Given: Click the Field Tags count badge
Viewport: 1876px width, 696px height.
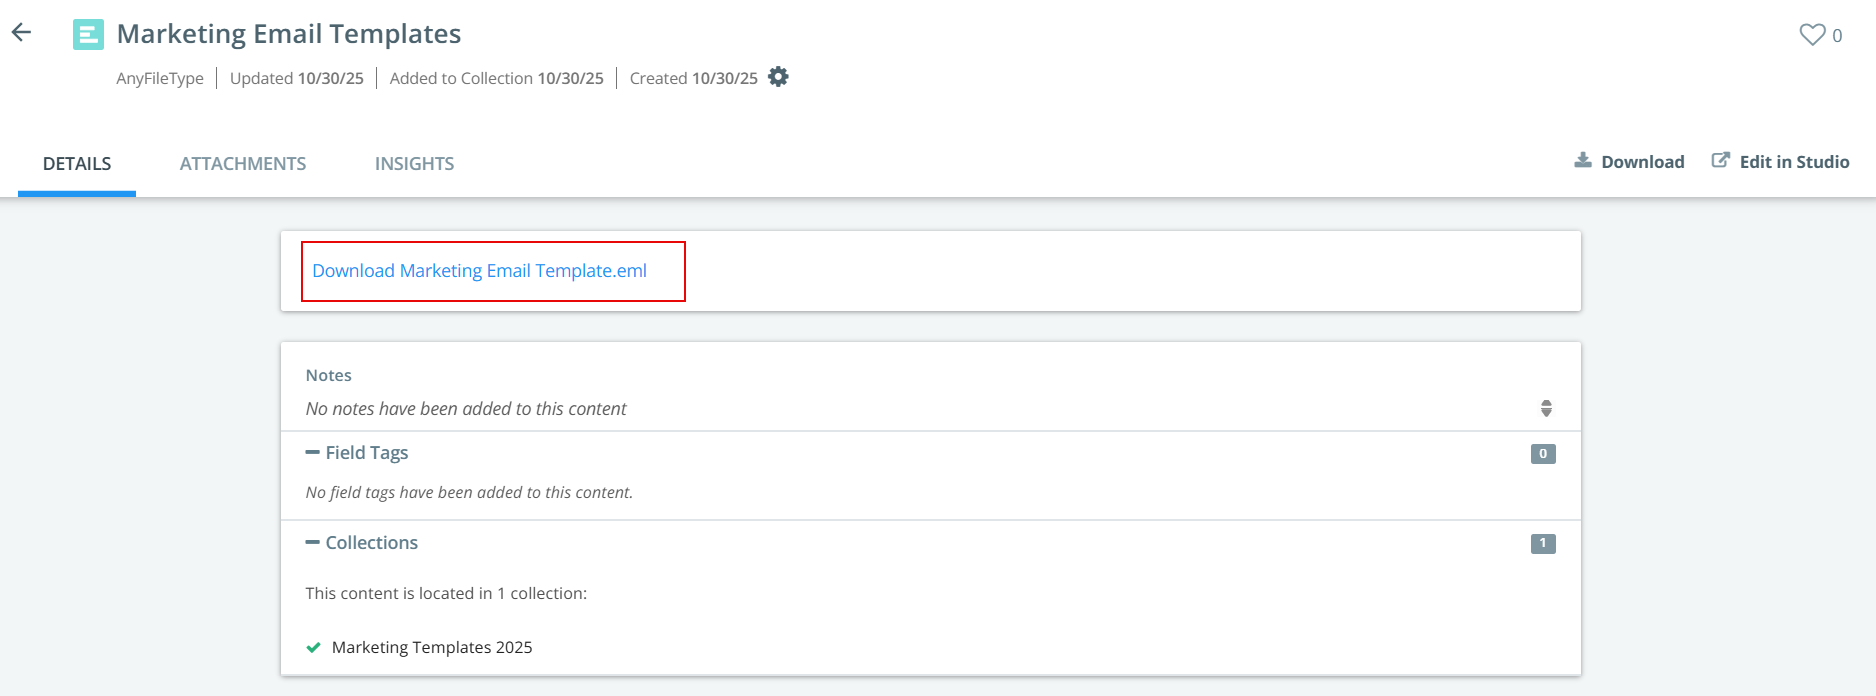Looking at the screenshot, I should pyautogui.click(x=1542, y=454).
